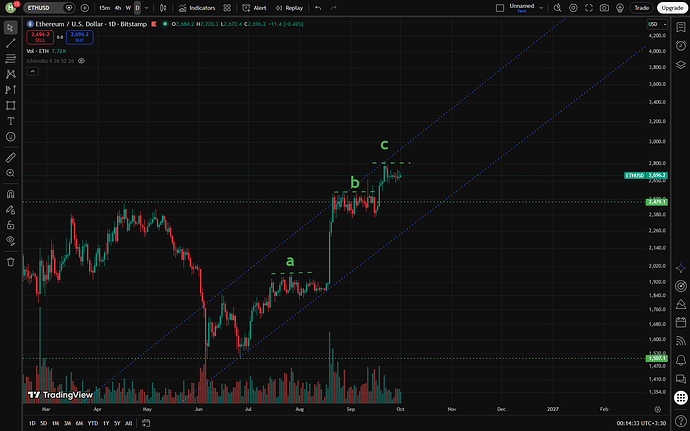Set date range to All
690x431 pixels.
point(128,423)
